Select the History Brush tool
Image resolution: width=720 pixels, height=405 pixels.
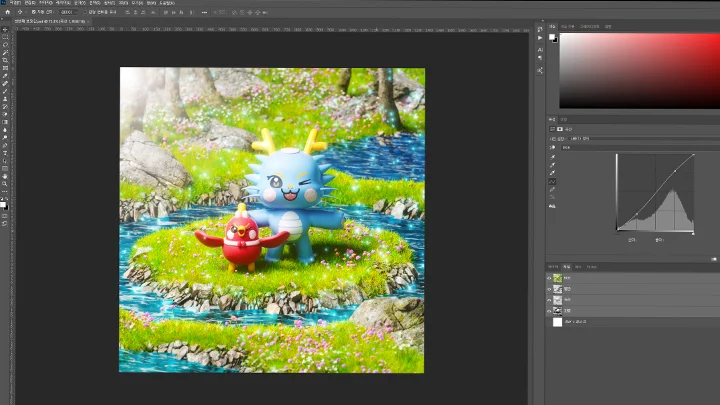click(5, 107)
